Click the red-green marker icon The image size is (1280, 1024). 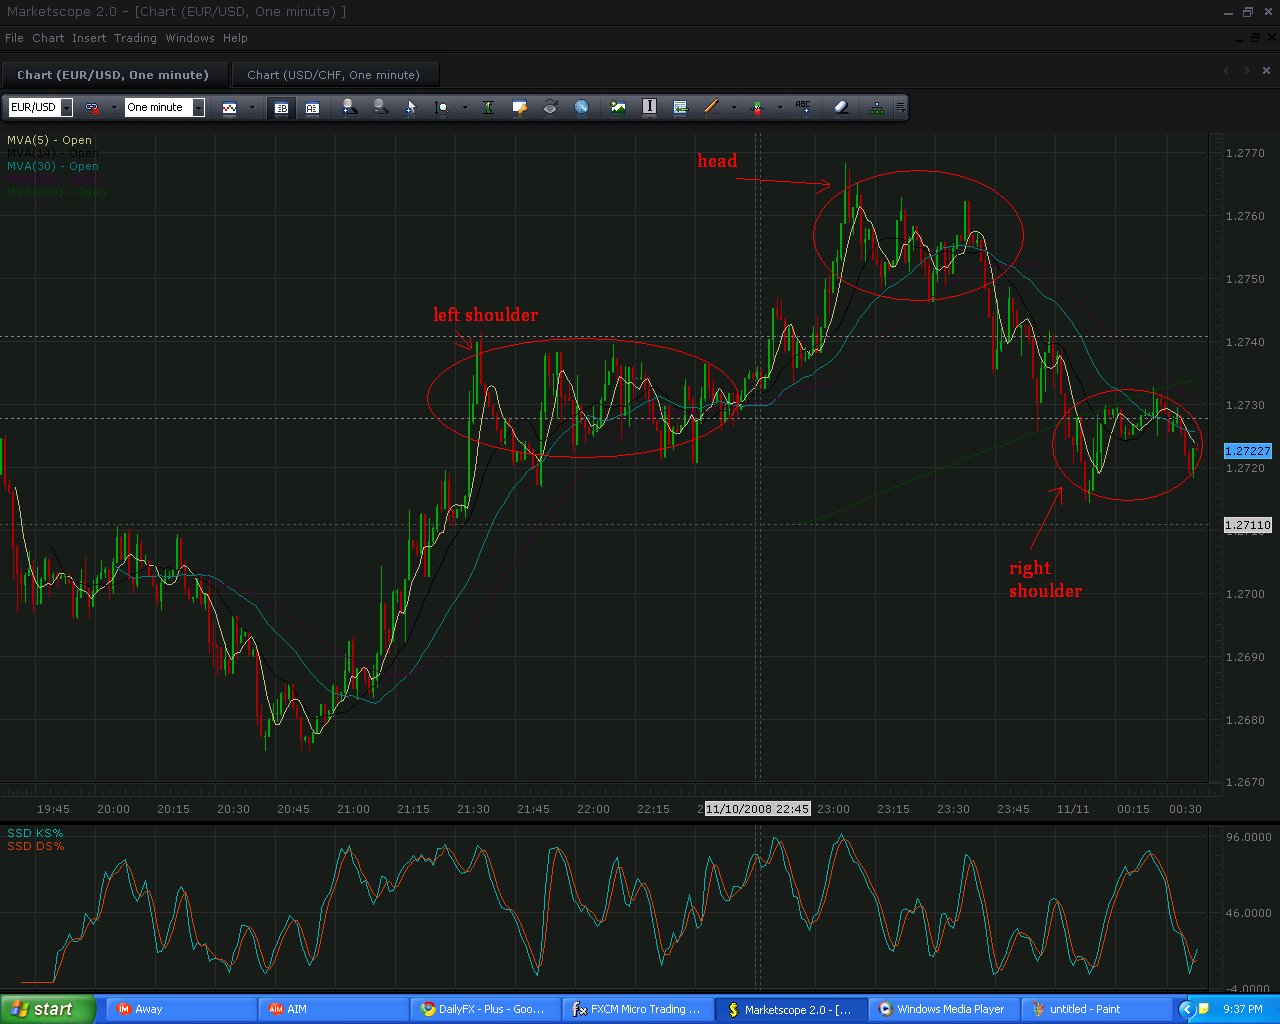coord(756,107)
